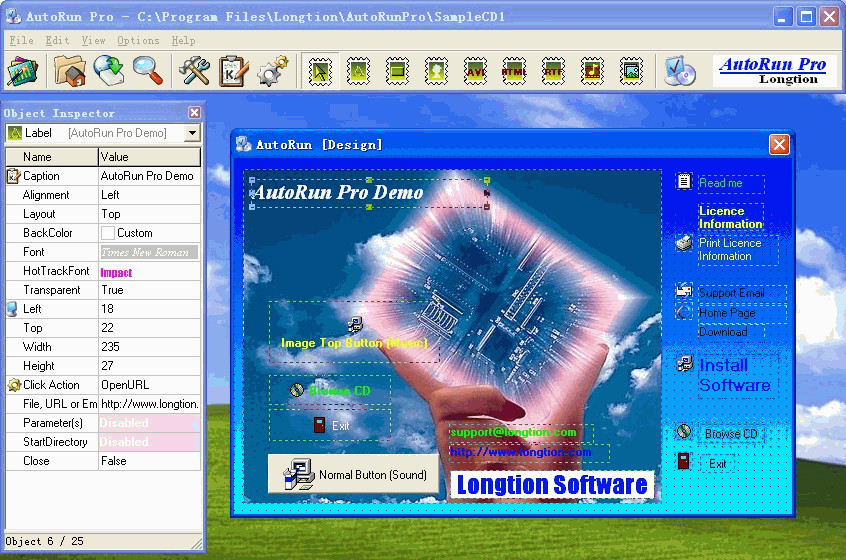Select the AVI stamp tool
This screenshot has height=560, width=846.
pyautogui.click(x=475, y=71)
